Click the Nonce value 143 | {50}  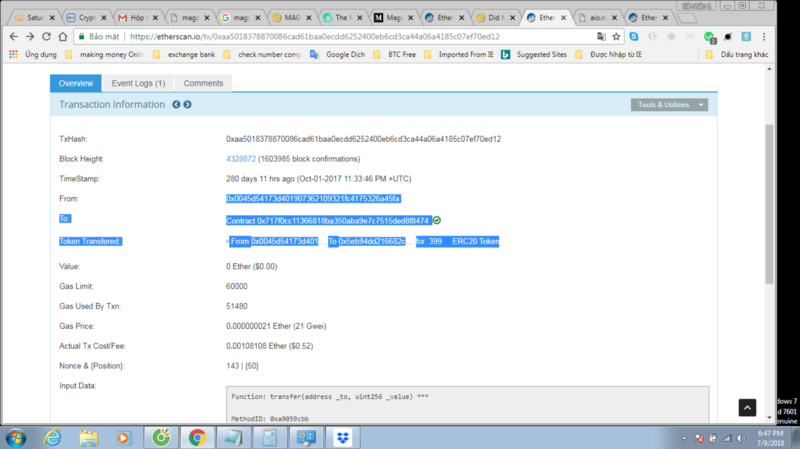point(242,366)
